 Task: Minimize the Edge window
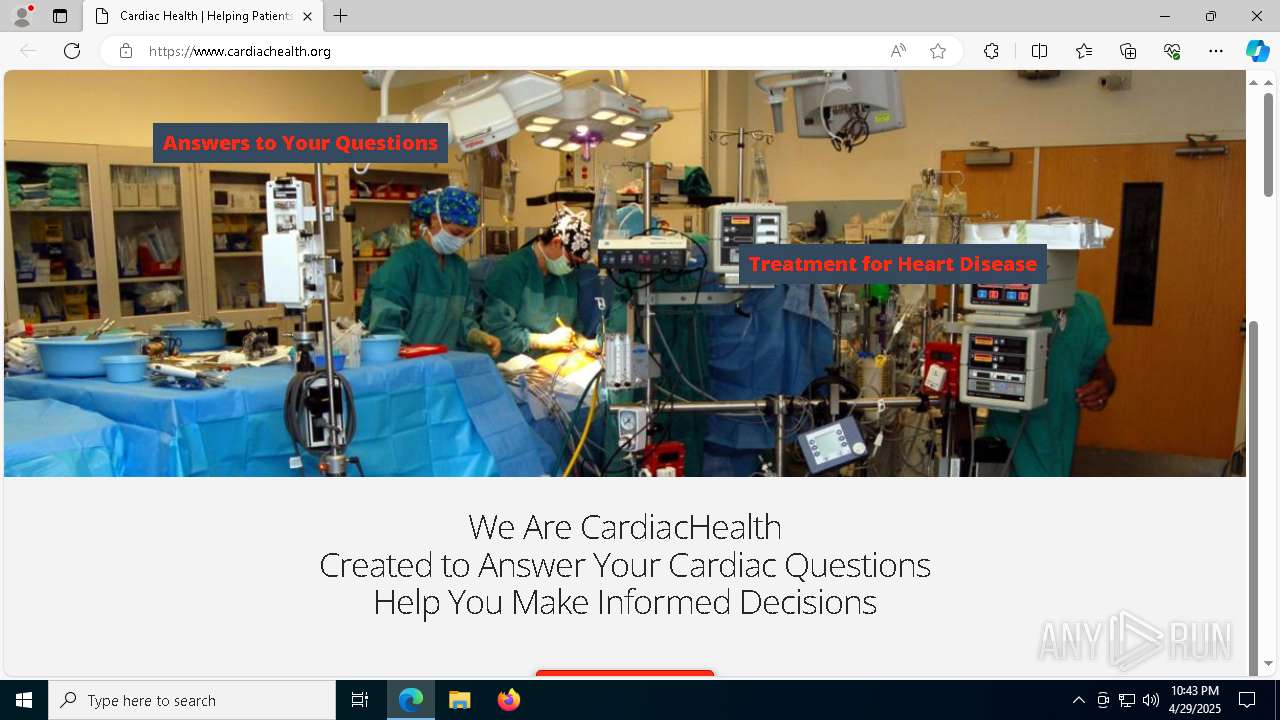1164,16
